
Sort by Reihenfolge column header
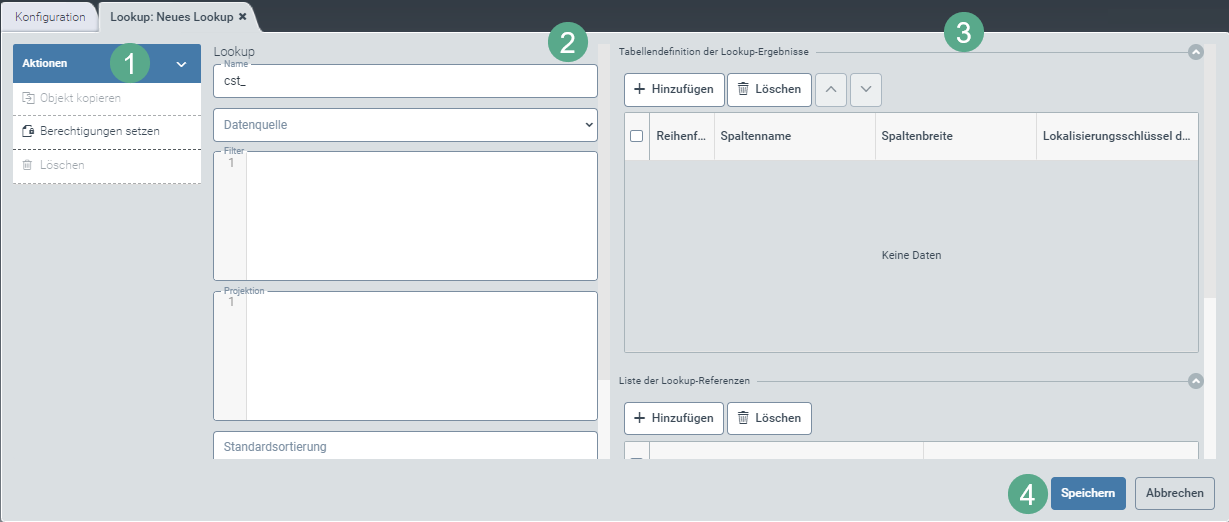click(682, 136)
